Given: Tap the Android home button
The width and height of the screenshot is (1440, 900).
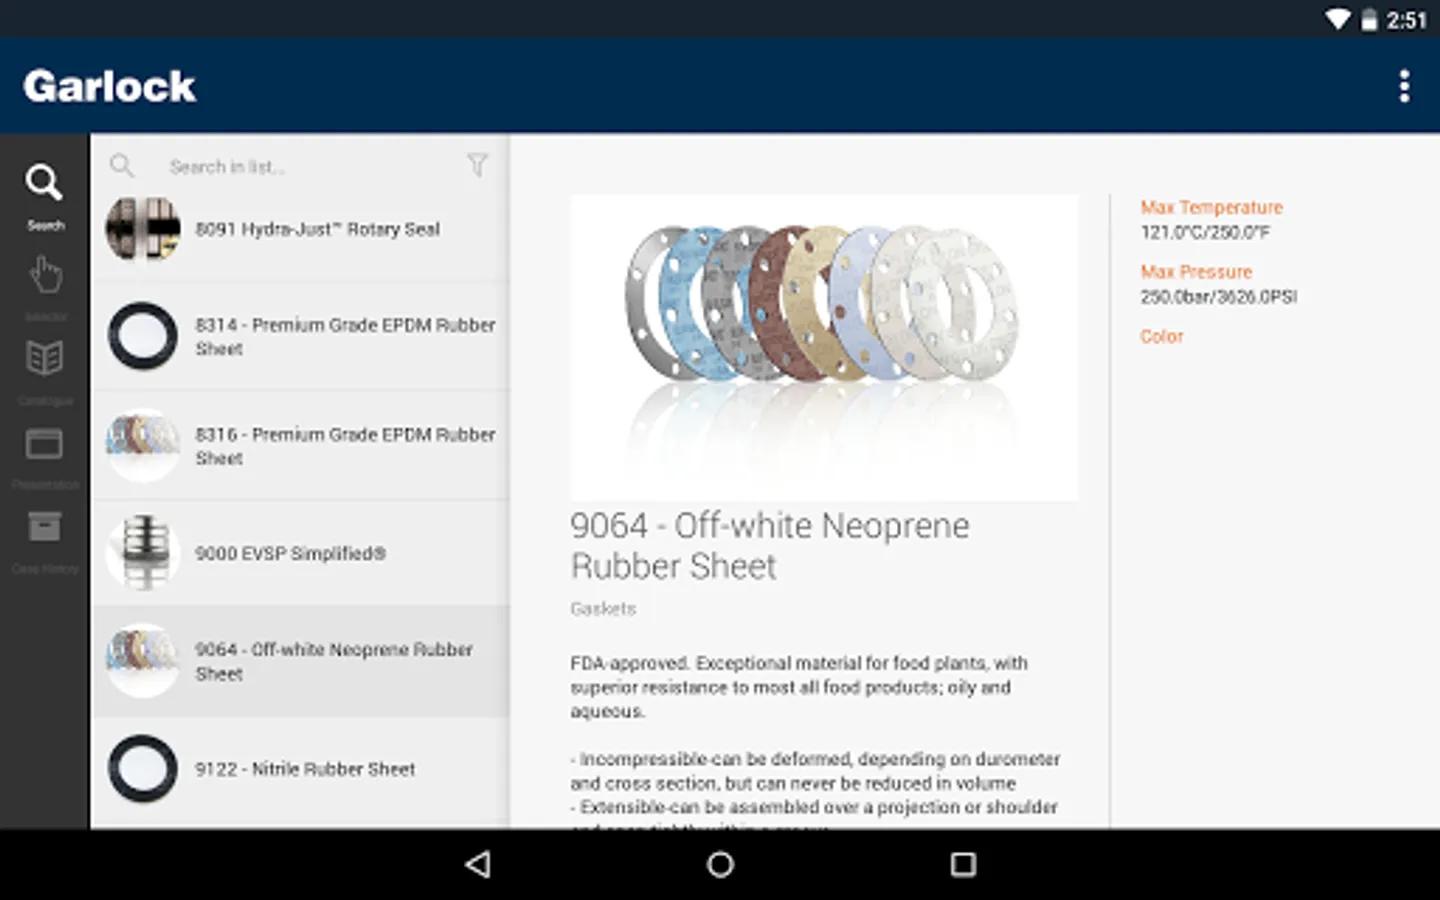Looking at the screenshot, I should point(720,864).
